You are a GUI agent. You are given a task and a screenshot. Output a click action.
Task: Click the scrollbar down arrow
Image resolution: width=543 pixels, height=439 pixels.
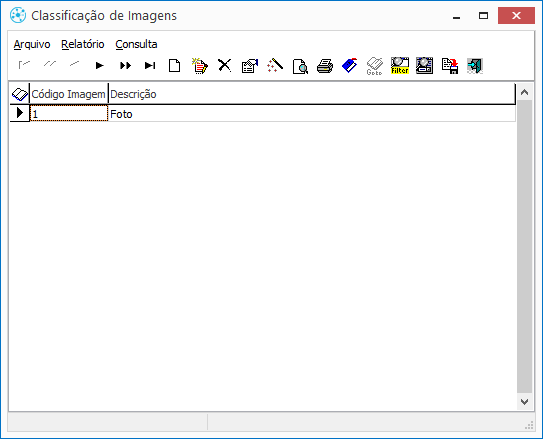pyautogui.click(x=524, y=402)
